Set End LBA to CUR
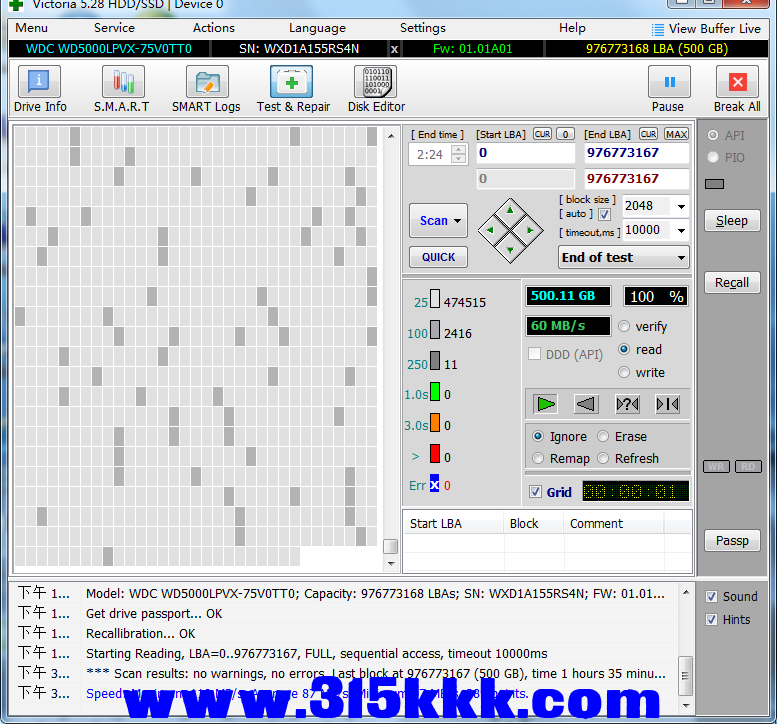The width and height of the screenshot is (777, 724). [648, 134]
